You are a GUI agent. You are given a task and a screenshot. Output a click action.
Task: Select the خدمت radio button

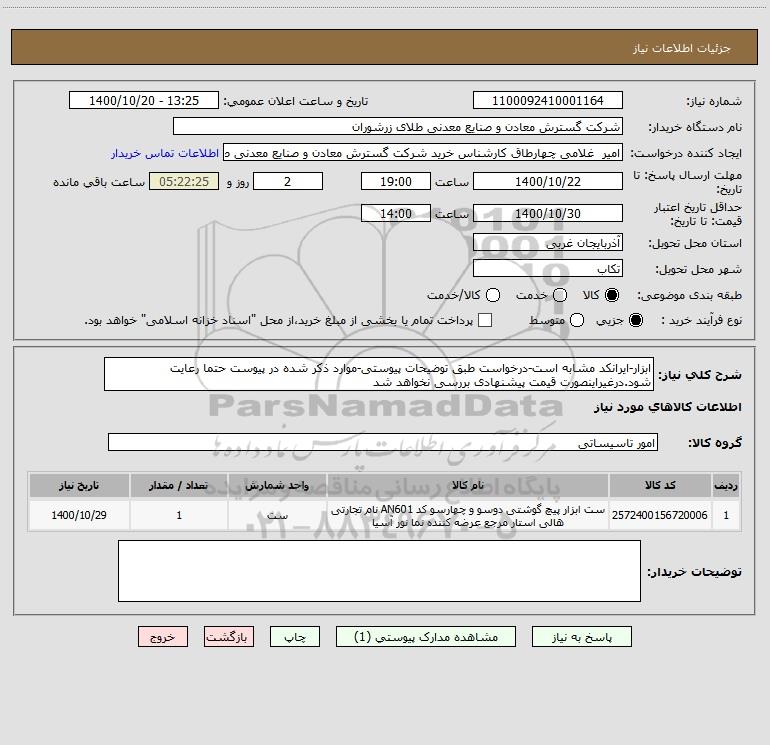point(560,295)
